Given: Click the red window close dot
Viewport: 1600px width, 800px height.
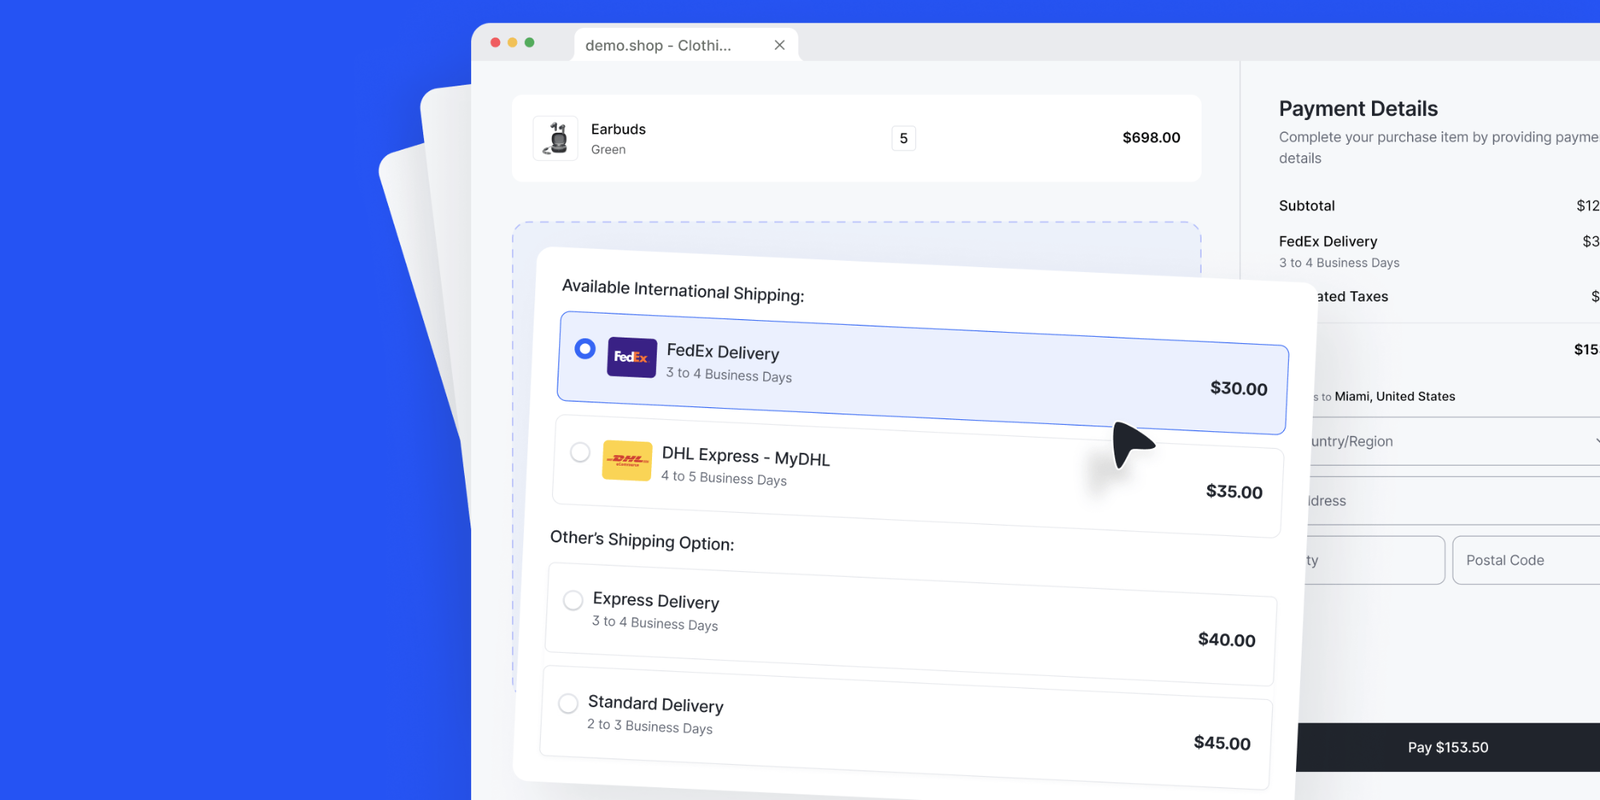Looking at the screenshot, I should [495, 43].
